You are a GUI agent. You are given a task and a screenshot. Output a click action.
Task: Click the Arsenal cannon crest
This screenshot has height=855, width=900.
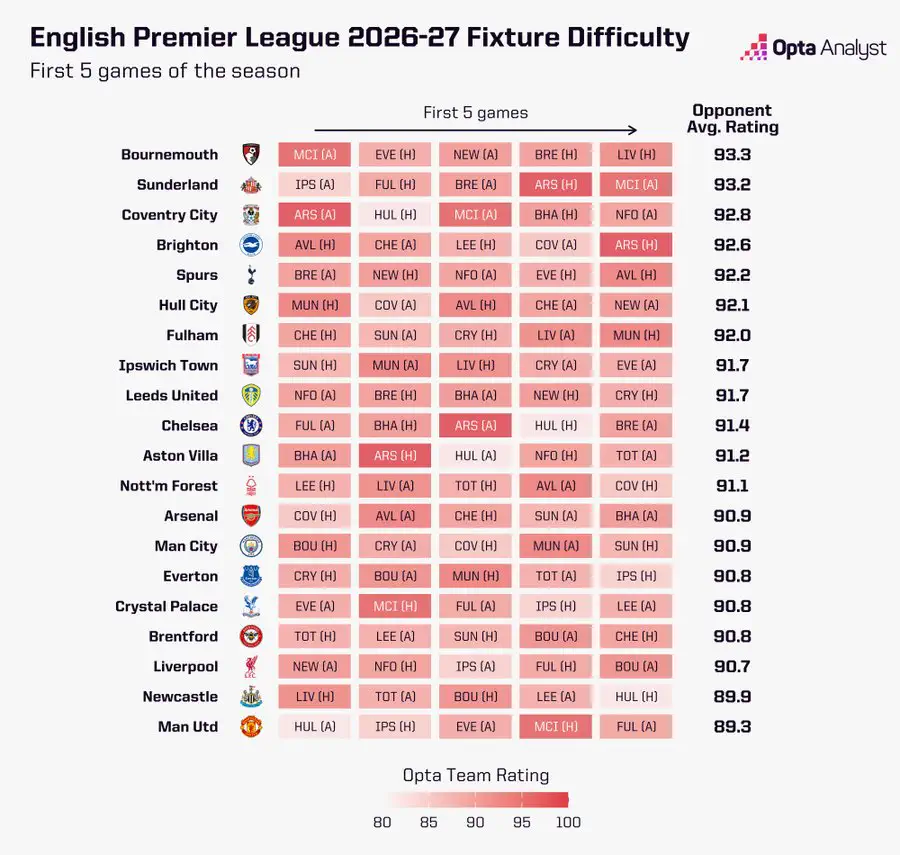click(x=251, y=516)
